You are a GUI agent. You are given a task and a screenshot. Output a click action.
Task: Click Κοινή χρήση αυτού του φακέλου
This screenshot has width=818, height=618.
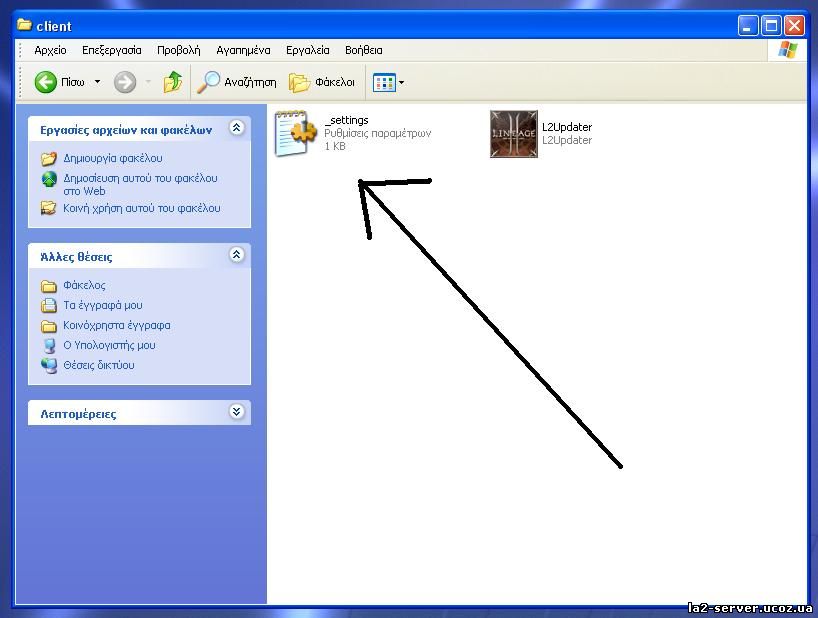click(x=142, y=208)
